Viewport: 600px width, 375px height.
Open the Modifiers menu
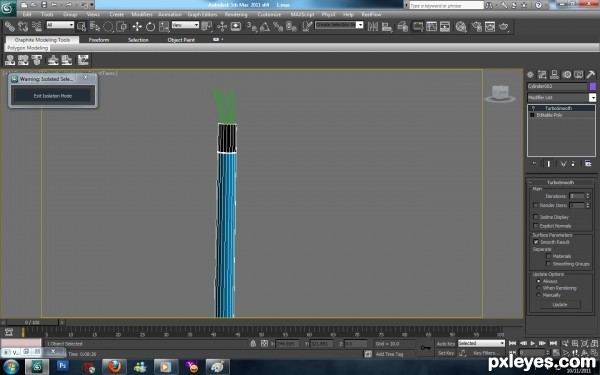(x=142, y=15)
